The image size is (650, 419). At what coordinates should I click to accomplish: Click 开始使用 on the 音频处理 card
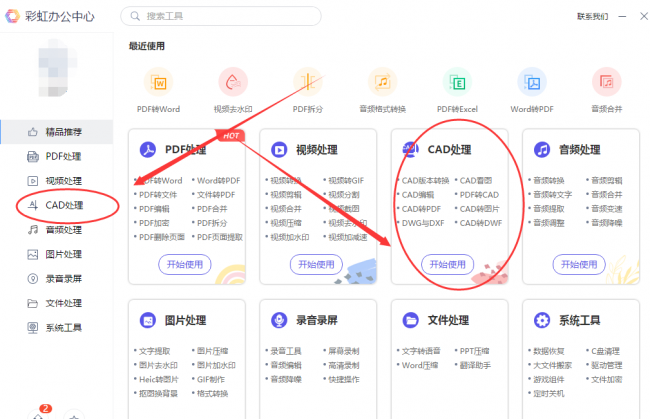click(579, 264)
